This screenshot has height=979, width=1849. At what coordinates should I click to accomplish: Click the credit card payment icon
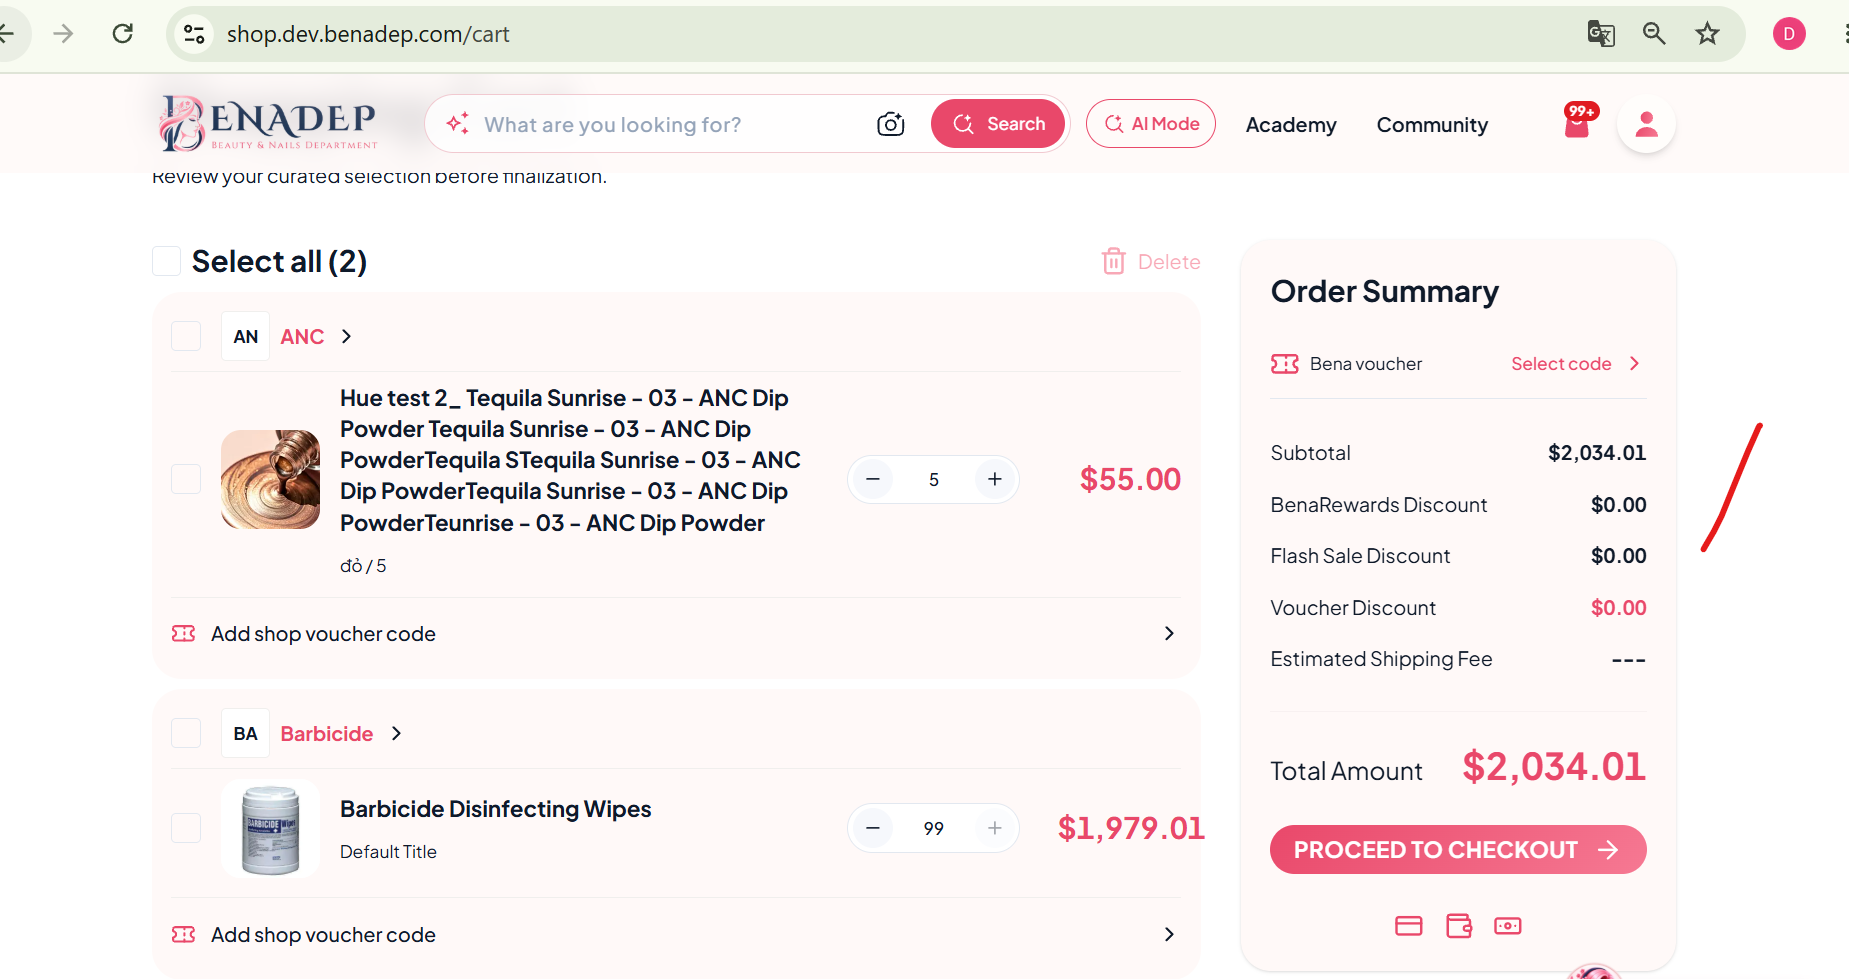pos(1409,926)
